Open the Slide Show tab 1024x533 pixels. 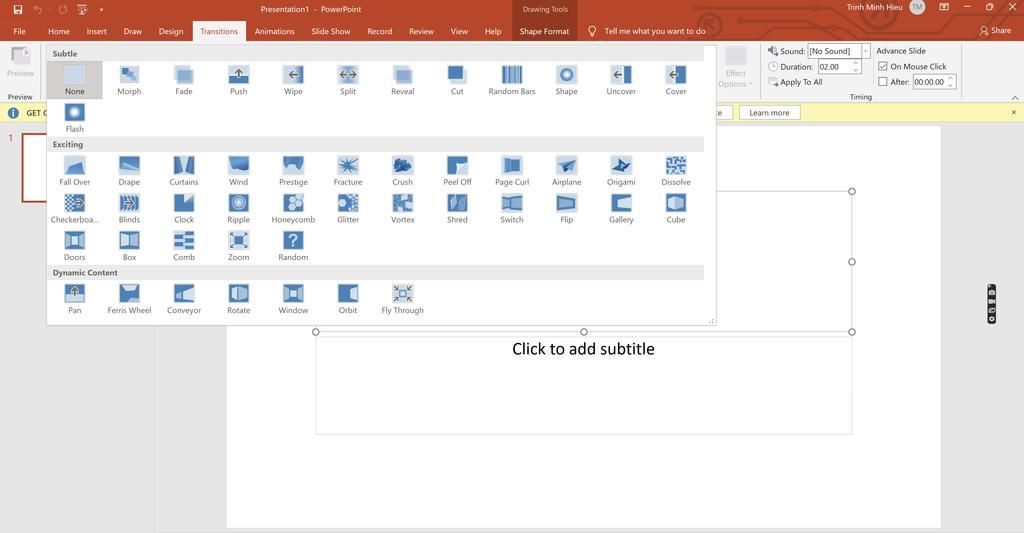(x=331, y=31)
